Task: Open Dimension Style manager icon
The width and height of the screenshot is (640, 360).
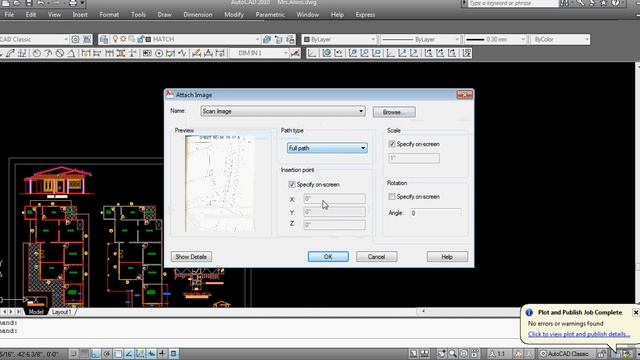Action: 295,53
